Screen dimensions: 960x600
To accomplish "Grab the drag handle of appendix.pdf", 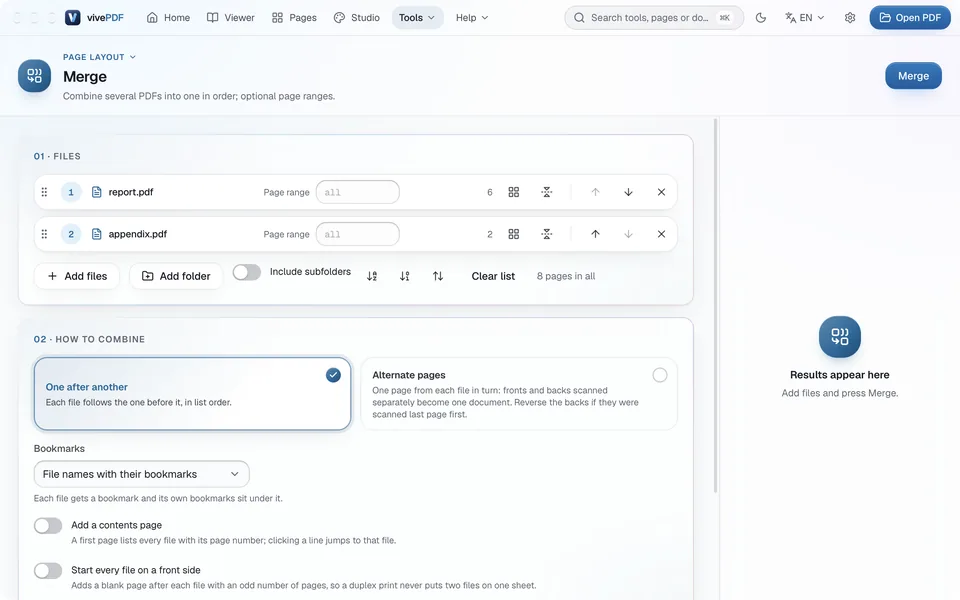I will click(x=44, y=234).
